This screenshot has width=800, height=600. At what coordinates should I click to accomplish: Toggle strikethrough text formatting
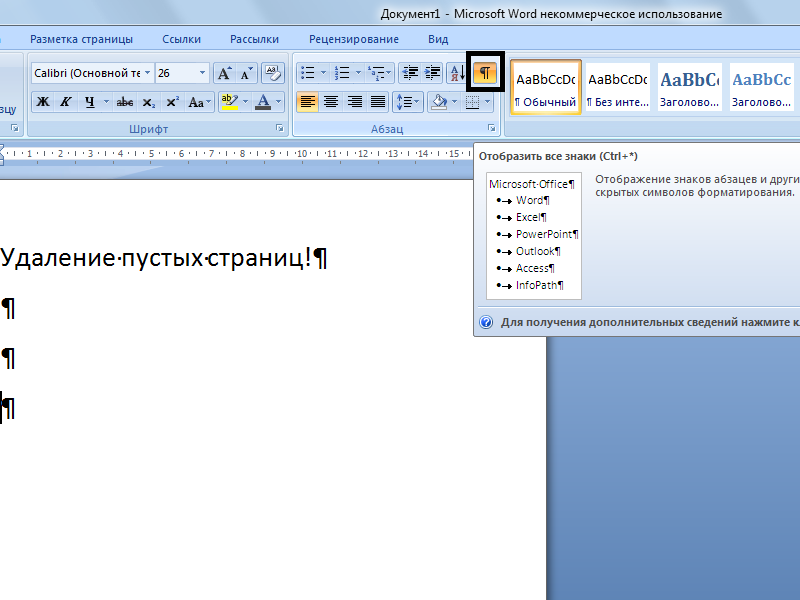(x=124, y=102)
